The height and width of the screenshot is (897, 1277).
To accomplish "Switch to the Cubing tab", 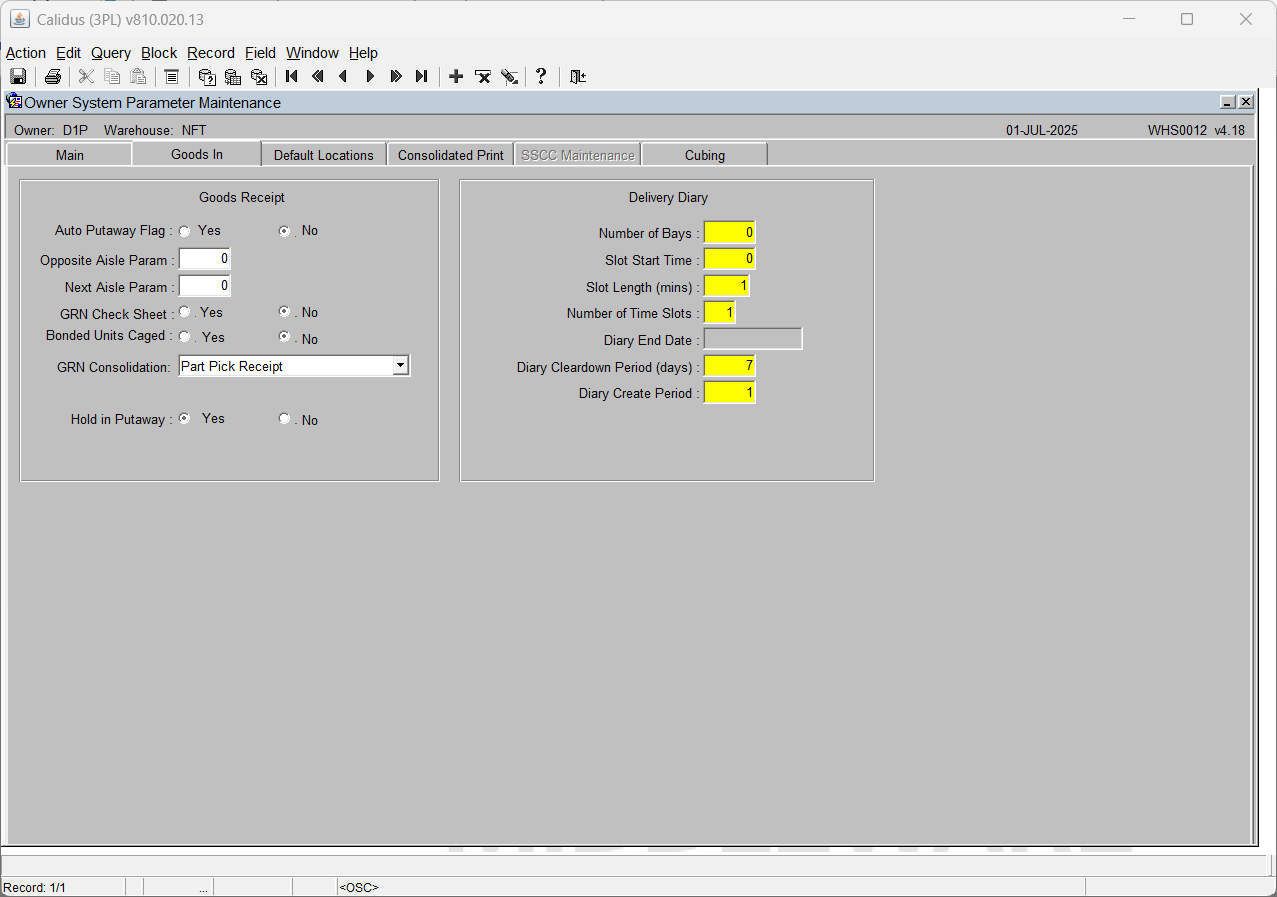I will (x=705, y=155).
